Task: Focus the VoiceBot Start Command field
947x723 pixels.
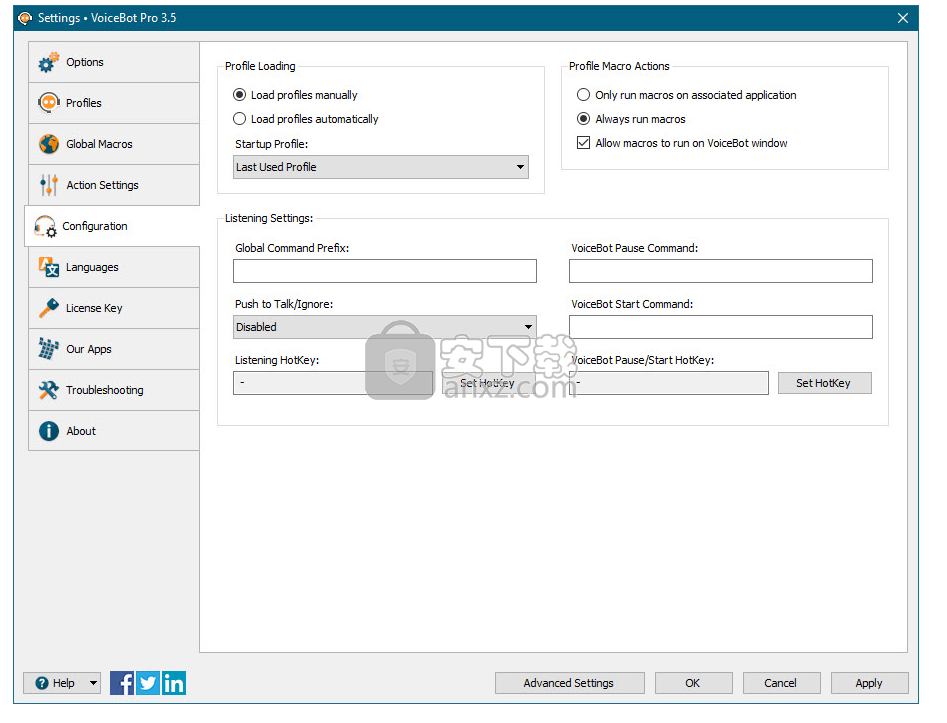Action: 721,327
